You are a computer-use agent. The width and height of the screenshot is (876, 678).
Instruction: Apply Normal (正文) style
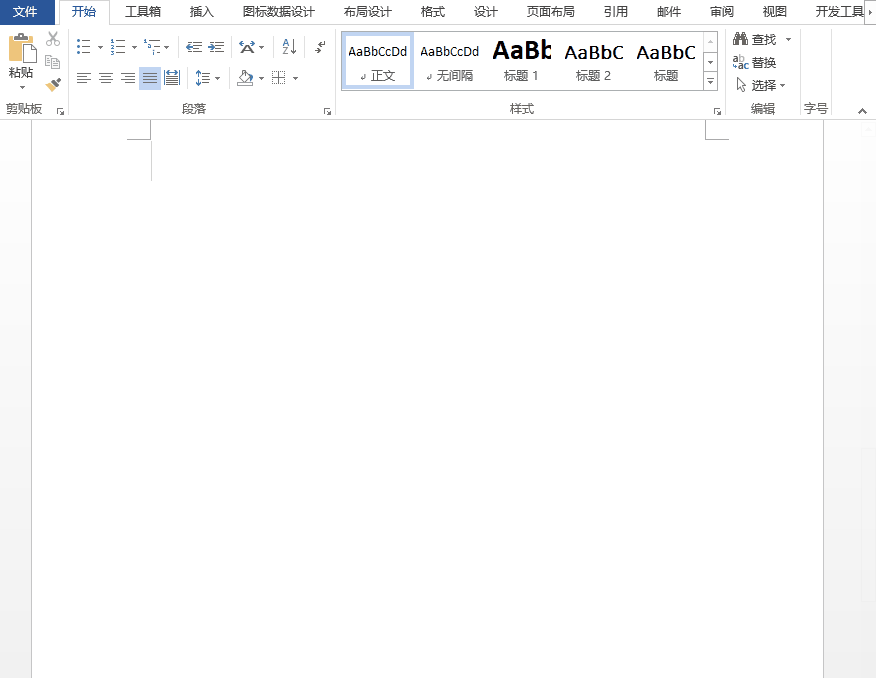(x=378, y=61)
